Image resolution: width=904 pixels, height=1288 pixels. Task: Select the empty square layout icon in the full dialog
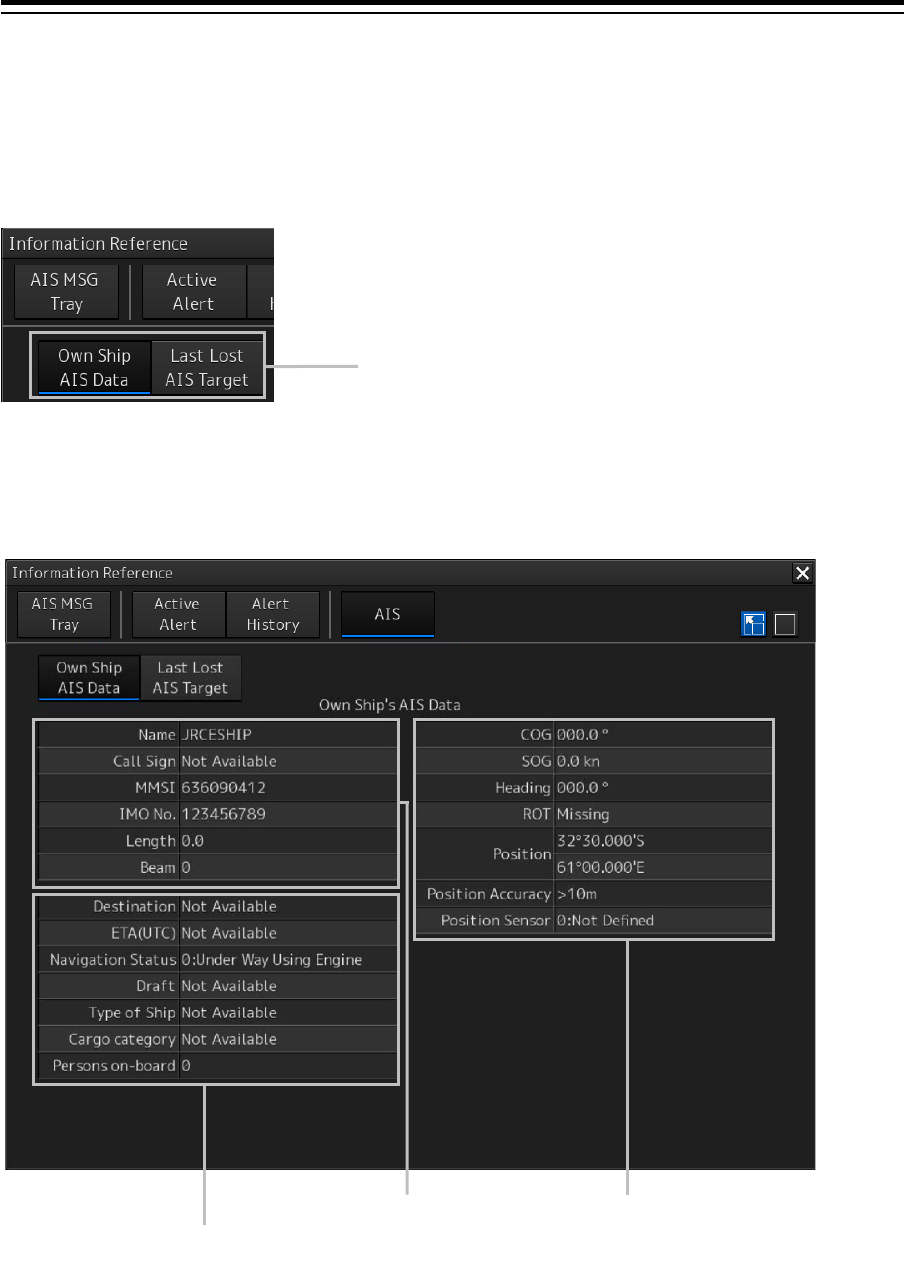pos(786,625)
